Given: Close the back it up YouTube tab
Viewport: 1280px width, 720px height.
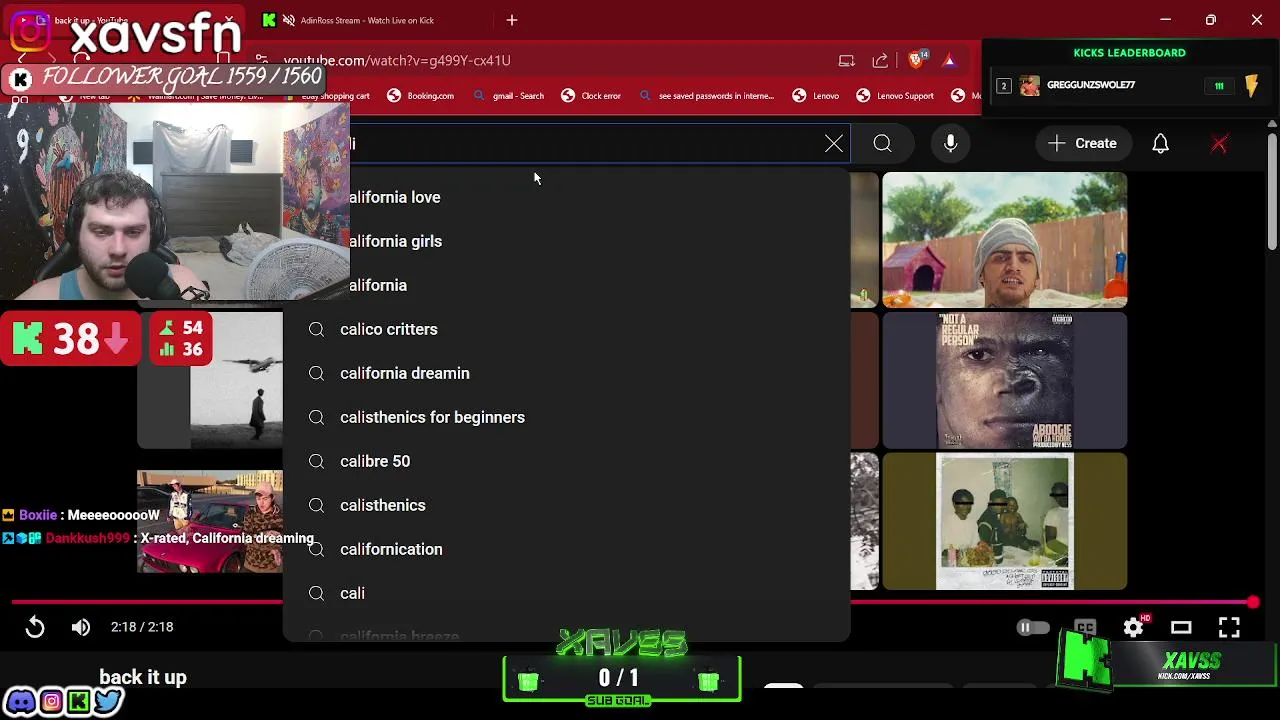Looking at the screenshot, I should click(230, 20).
